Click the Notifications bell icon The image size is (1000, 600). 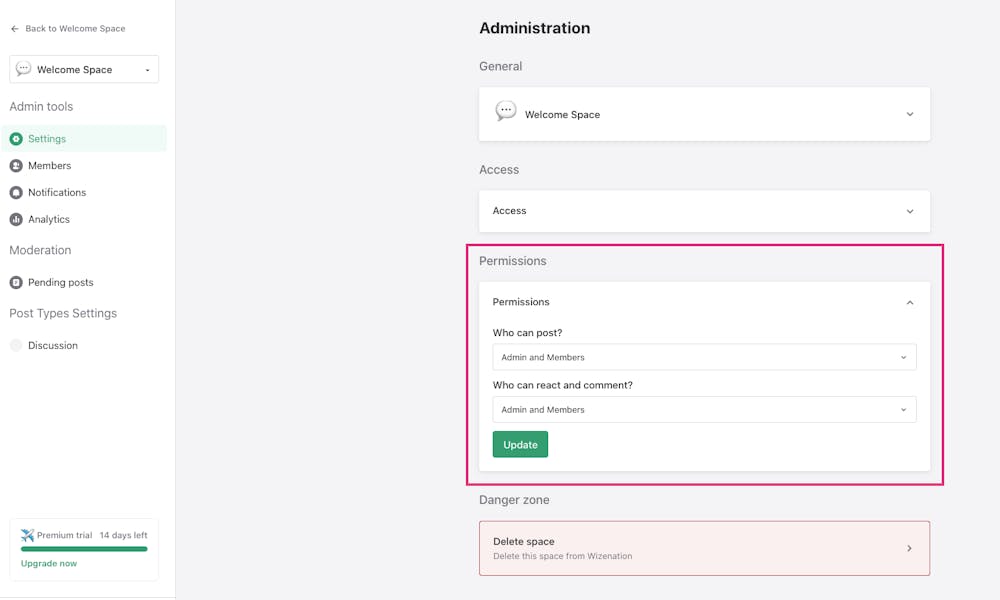pyautogui.click(x=16, y=193)
